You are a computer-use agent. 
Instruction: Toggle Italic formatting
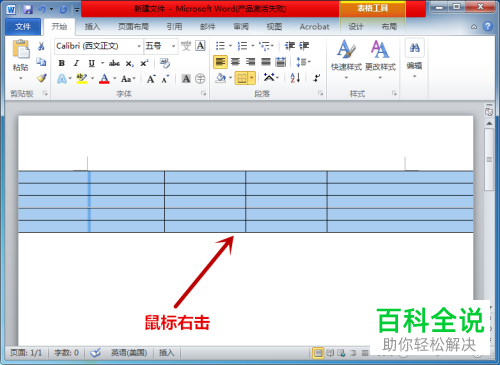click(x=76, y=63)
